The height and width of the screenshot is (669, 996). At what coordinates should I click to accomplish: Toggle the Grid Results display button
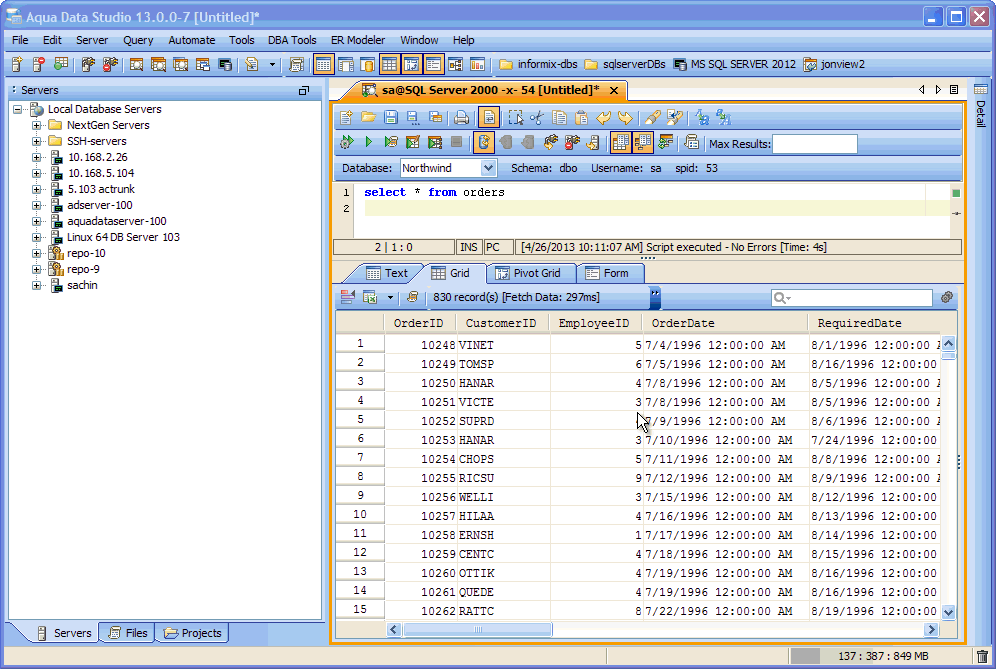point(620,142)
